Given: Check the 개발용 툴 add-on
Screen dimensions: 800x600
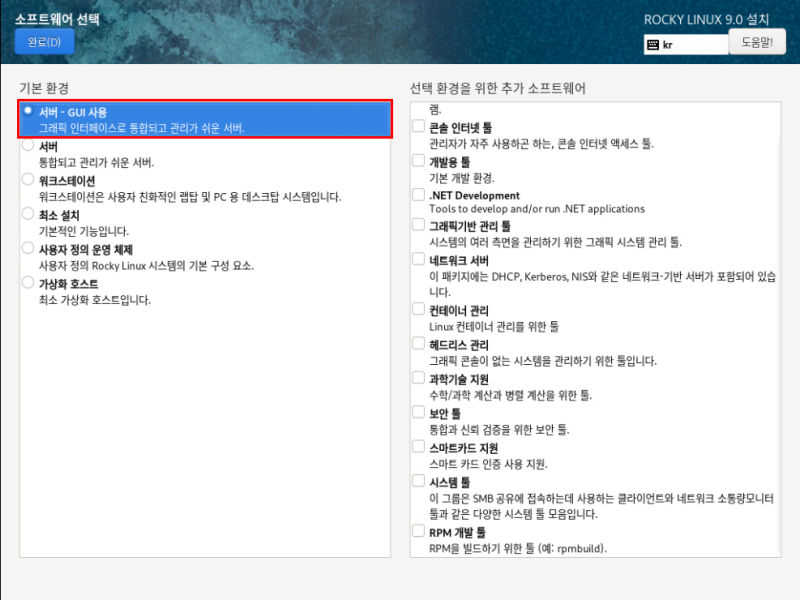Looking at the screenshot, I should click(418, 161).
